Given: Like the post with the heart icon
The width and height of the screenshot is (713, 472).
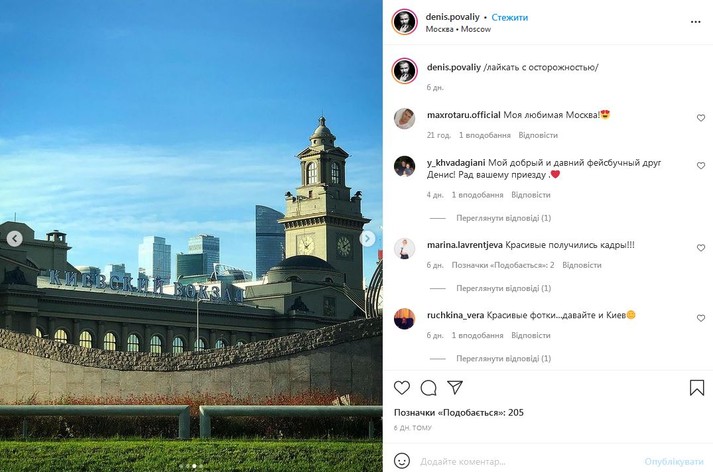Looking at the screenshot, I should point(402,388).
